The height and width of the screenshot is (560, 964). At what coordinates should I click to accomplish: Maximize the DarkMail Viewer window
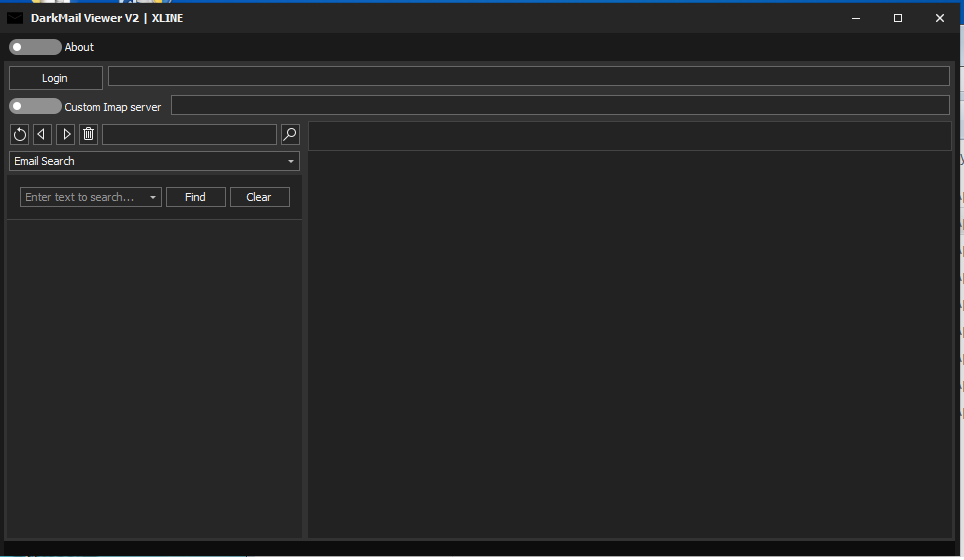click(x=898, y=18)
